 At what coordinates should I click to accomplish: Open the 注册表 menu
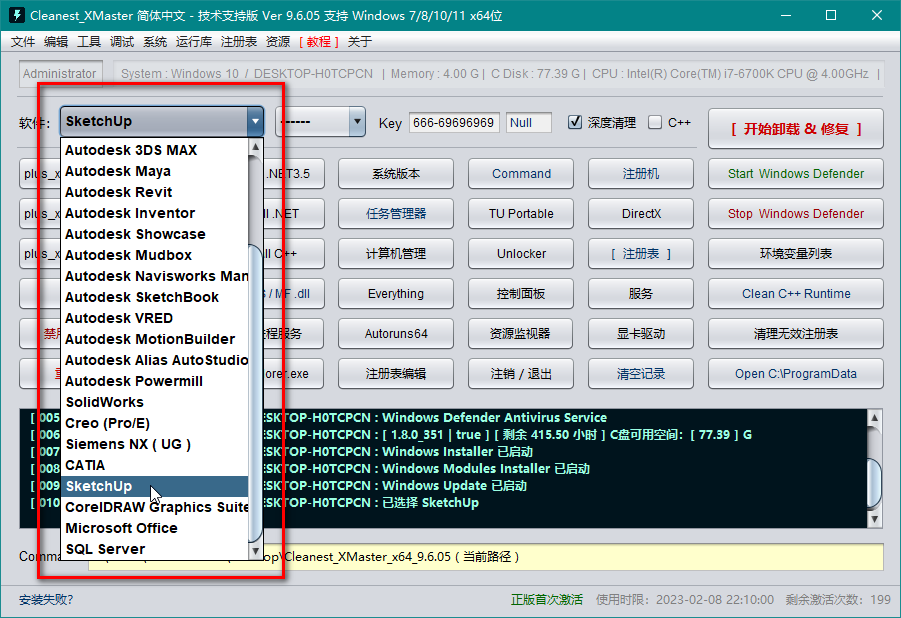click(238, 41)
